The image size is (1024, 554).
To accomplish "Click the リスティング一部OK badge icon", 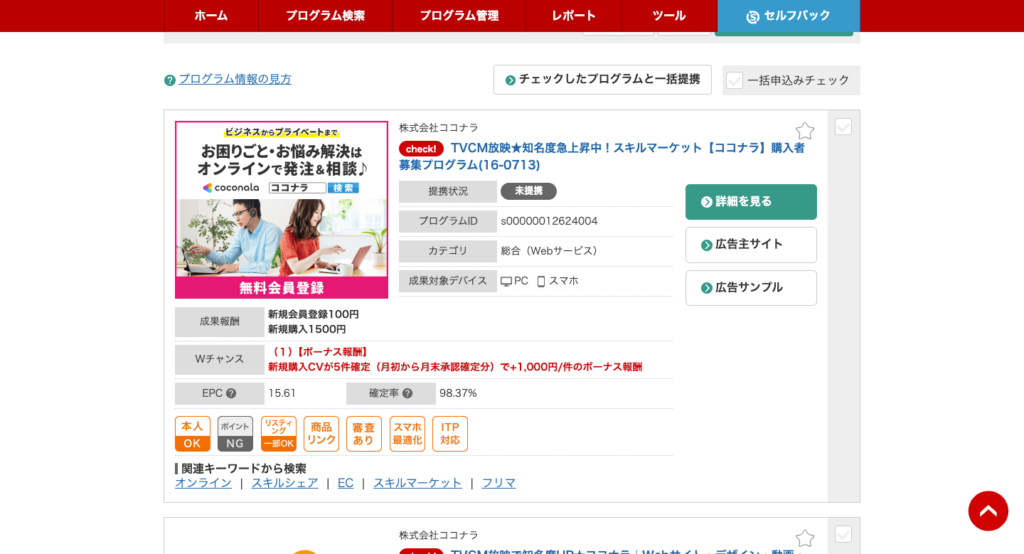I will point(278,434).
